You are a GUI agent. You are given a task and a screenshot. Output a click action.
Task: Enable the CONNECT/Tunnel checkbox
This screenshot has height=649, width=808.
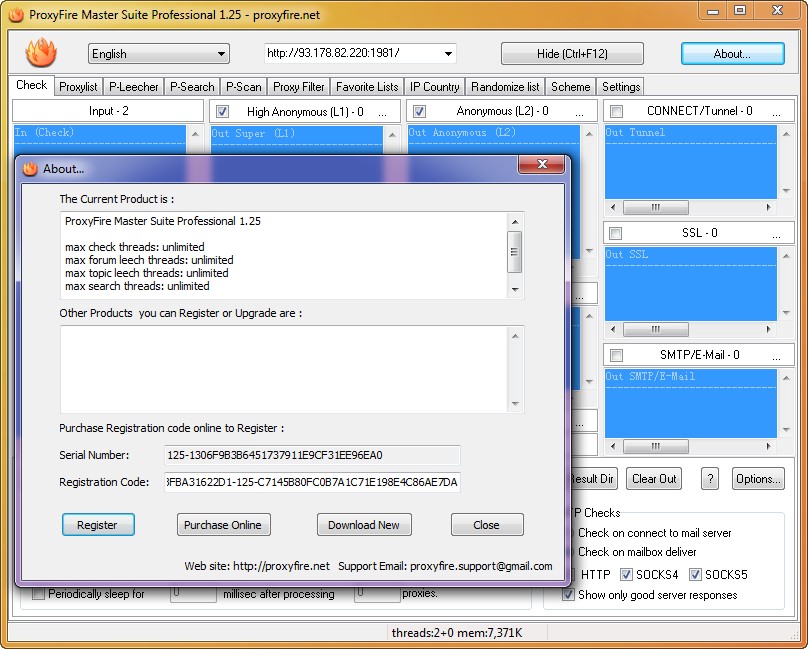point(616,111)
